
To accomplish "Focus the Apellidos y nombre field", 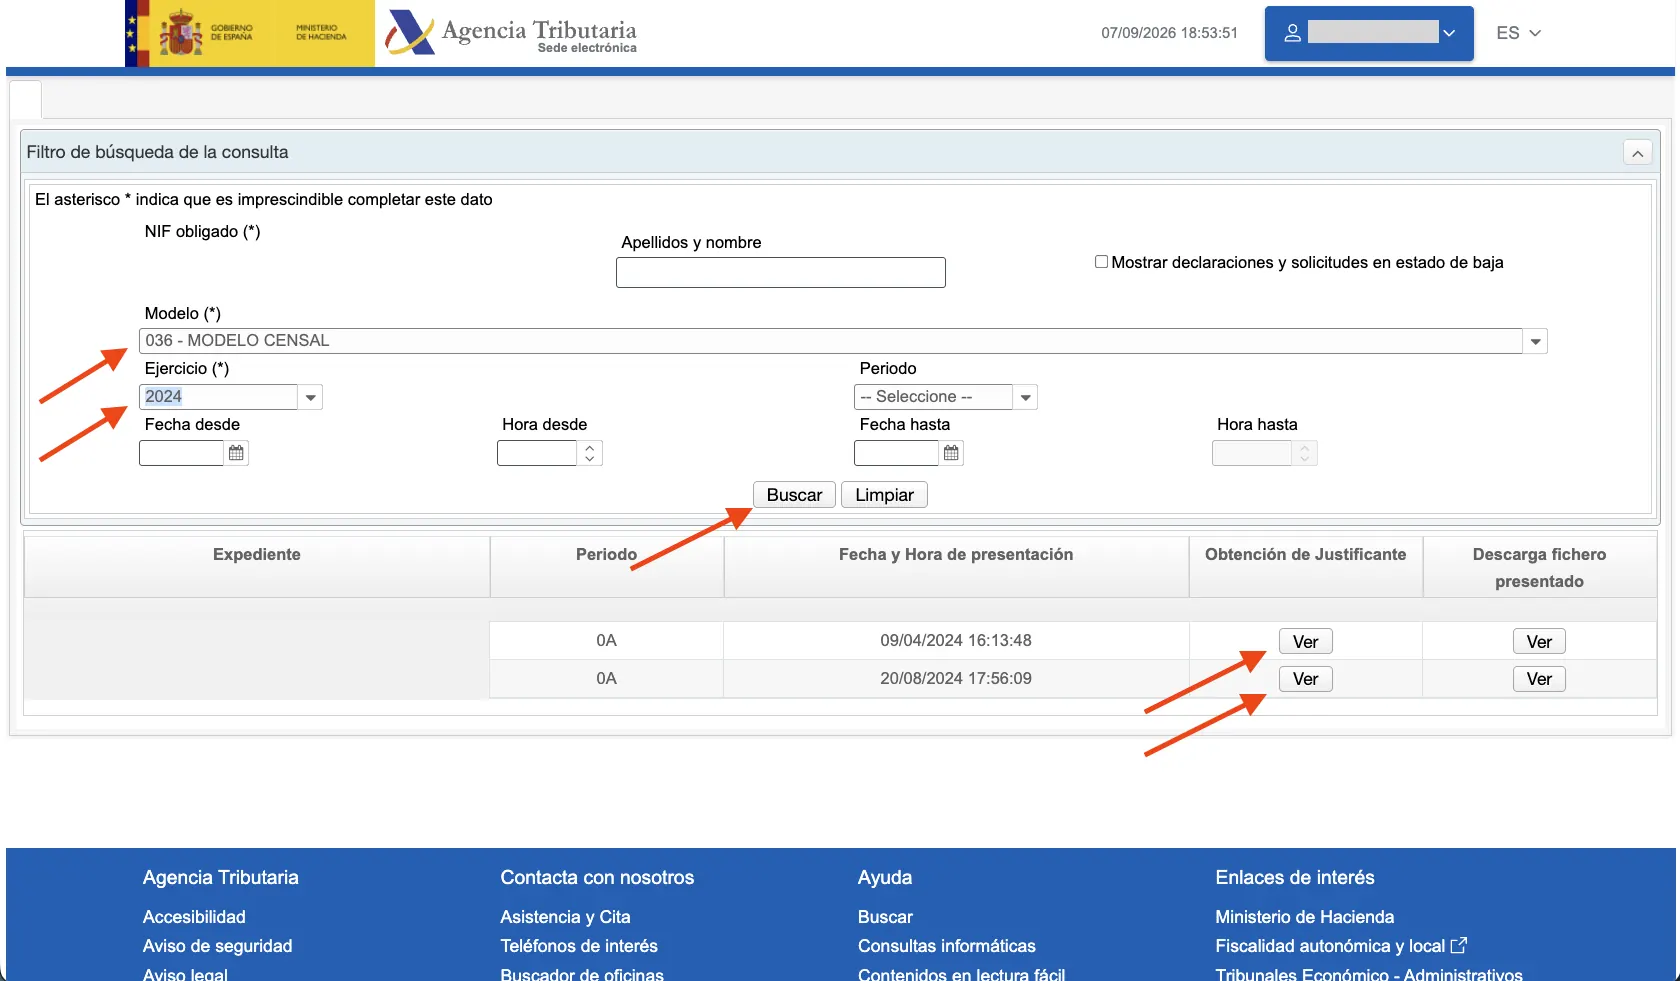I will pos(780,273).
